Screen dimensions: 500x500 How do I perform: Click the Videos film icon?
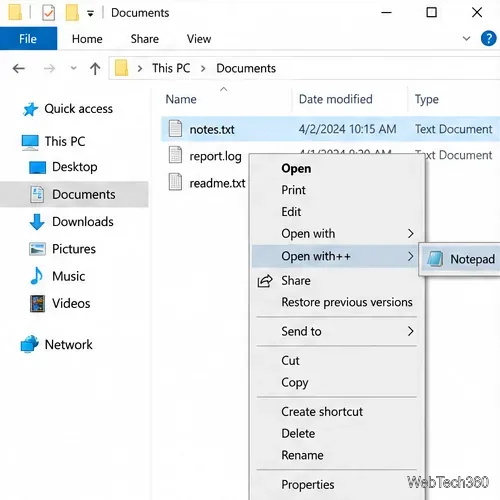click(x=37, y=303)
